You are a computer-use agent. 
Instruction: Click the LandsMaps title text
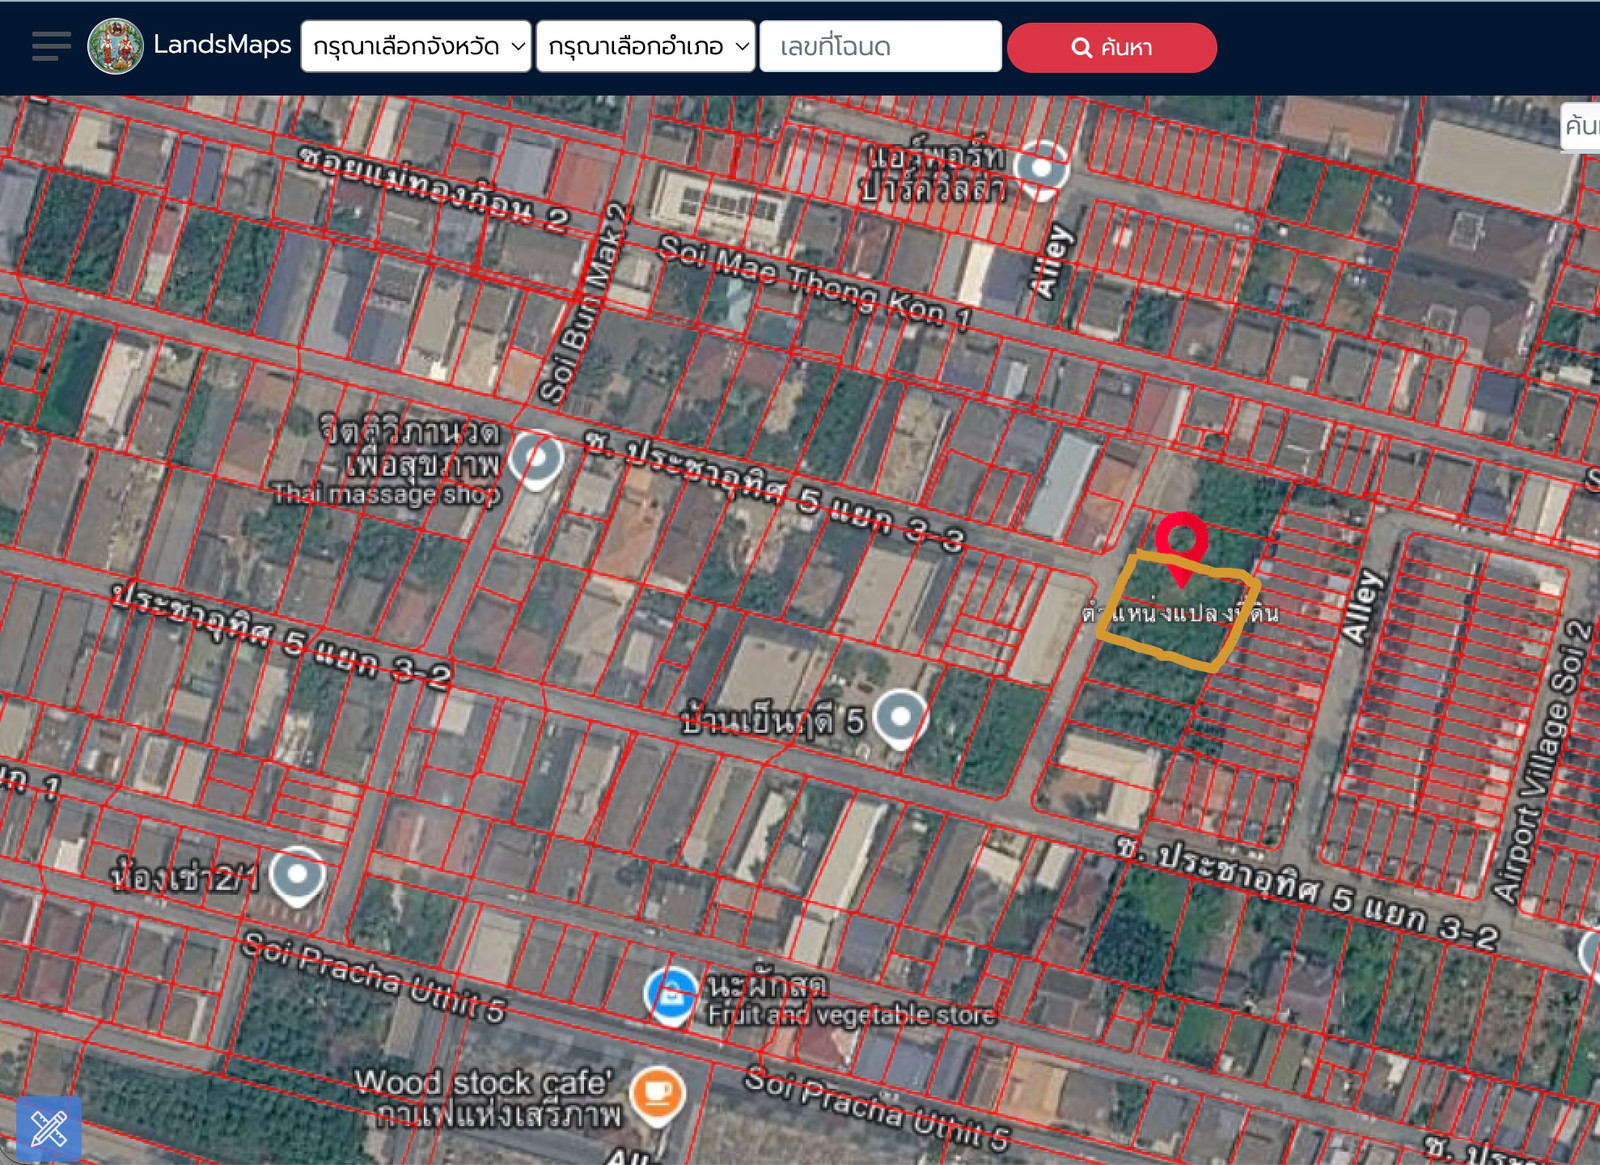pos(222,44)
